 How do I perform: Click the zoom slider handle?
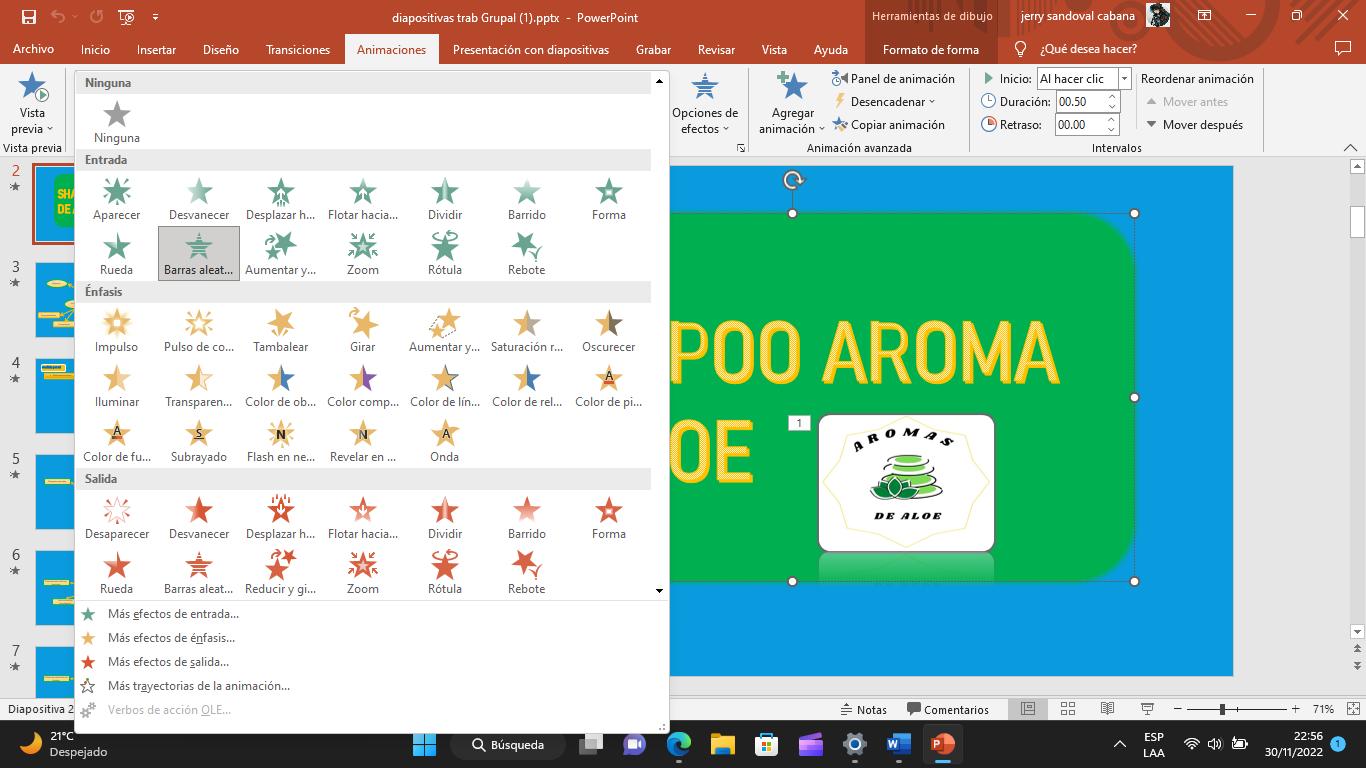[x=1222, y=709]
